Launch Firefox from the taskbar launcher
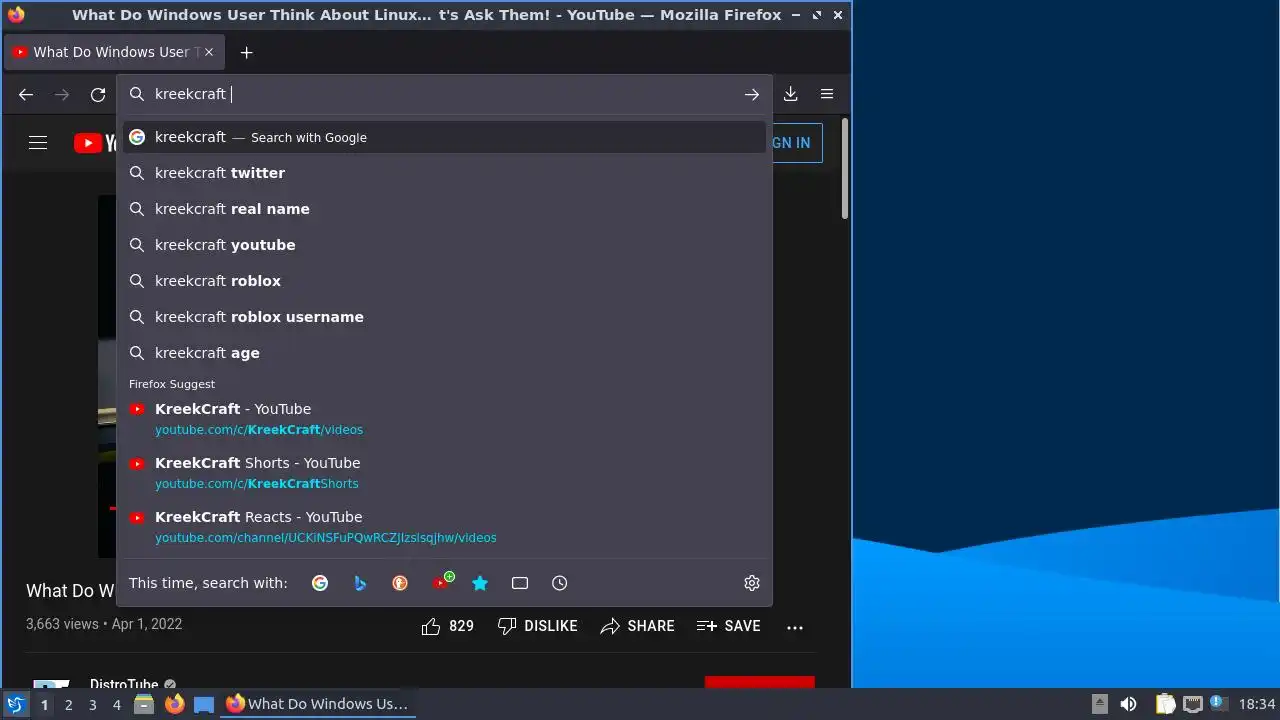 (174, 704)
